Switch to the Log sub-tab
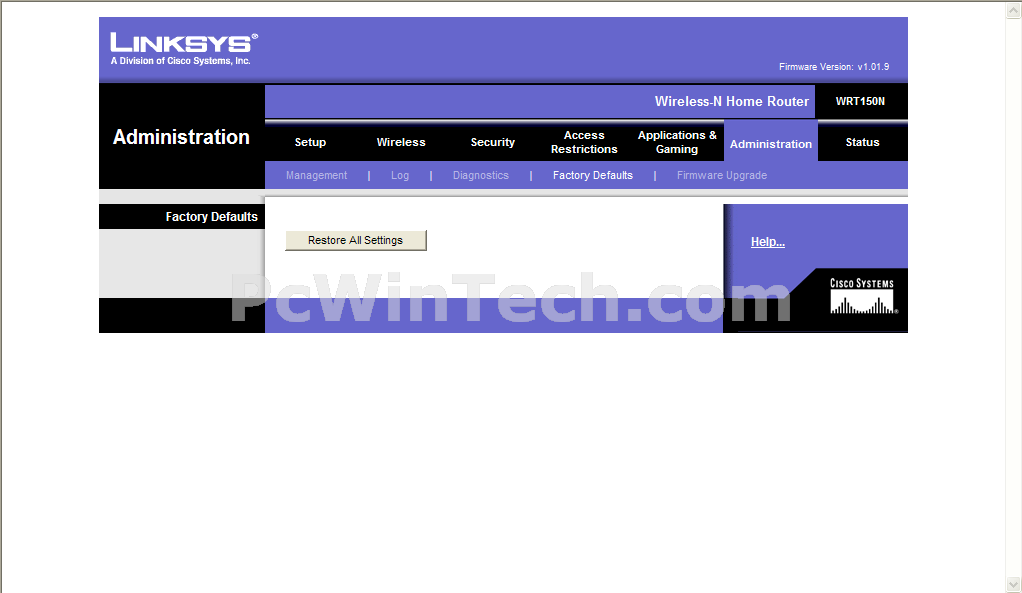 (x=400, y=175)
